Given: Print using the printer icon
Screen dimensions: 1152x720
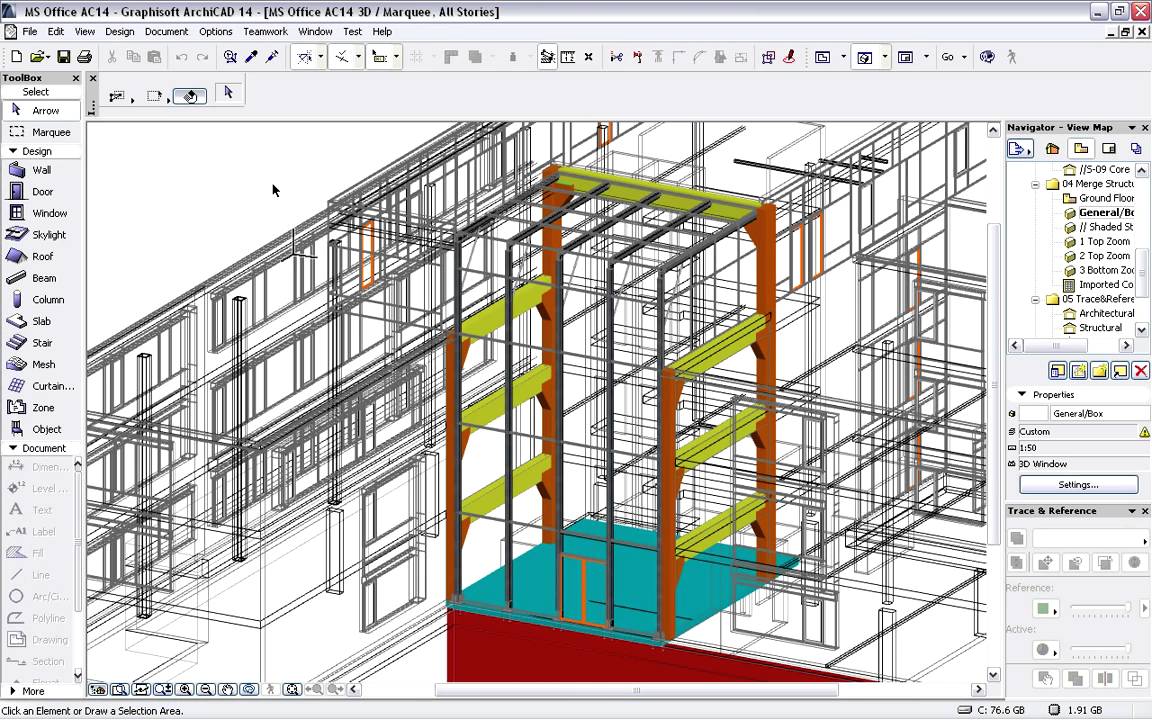Looking at the screenshot, I should [x=84, y=57].
